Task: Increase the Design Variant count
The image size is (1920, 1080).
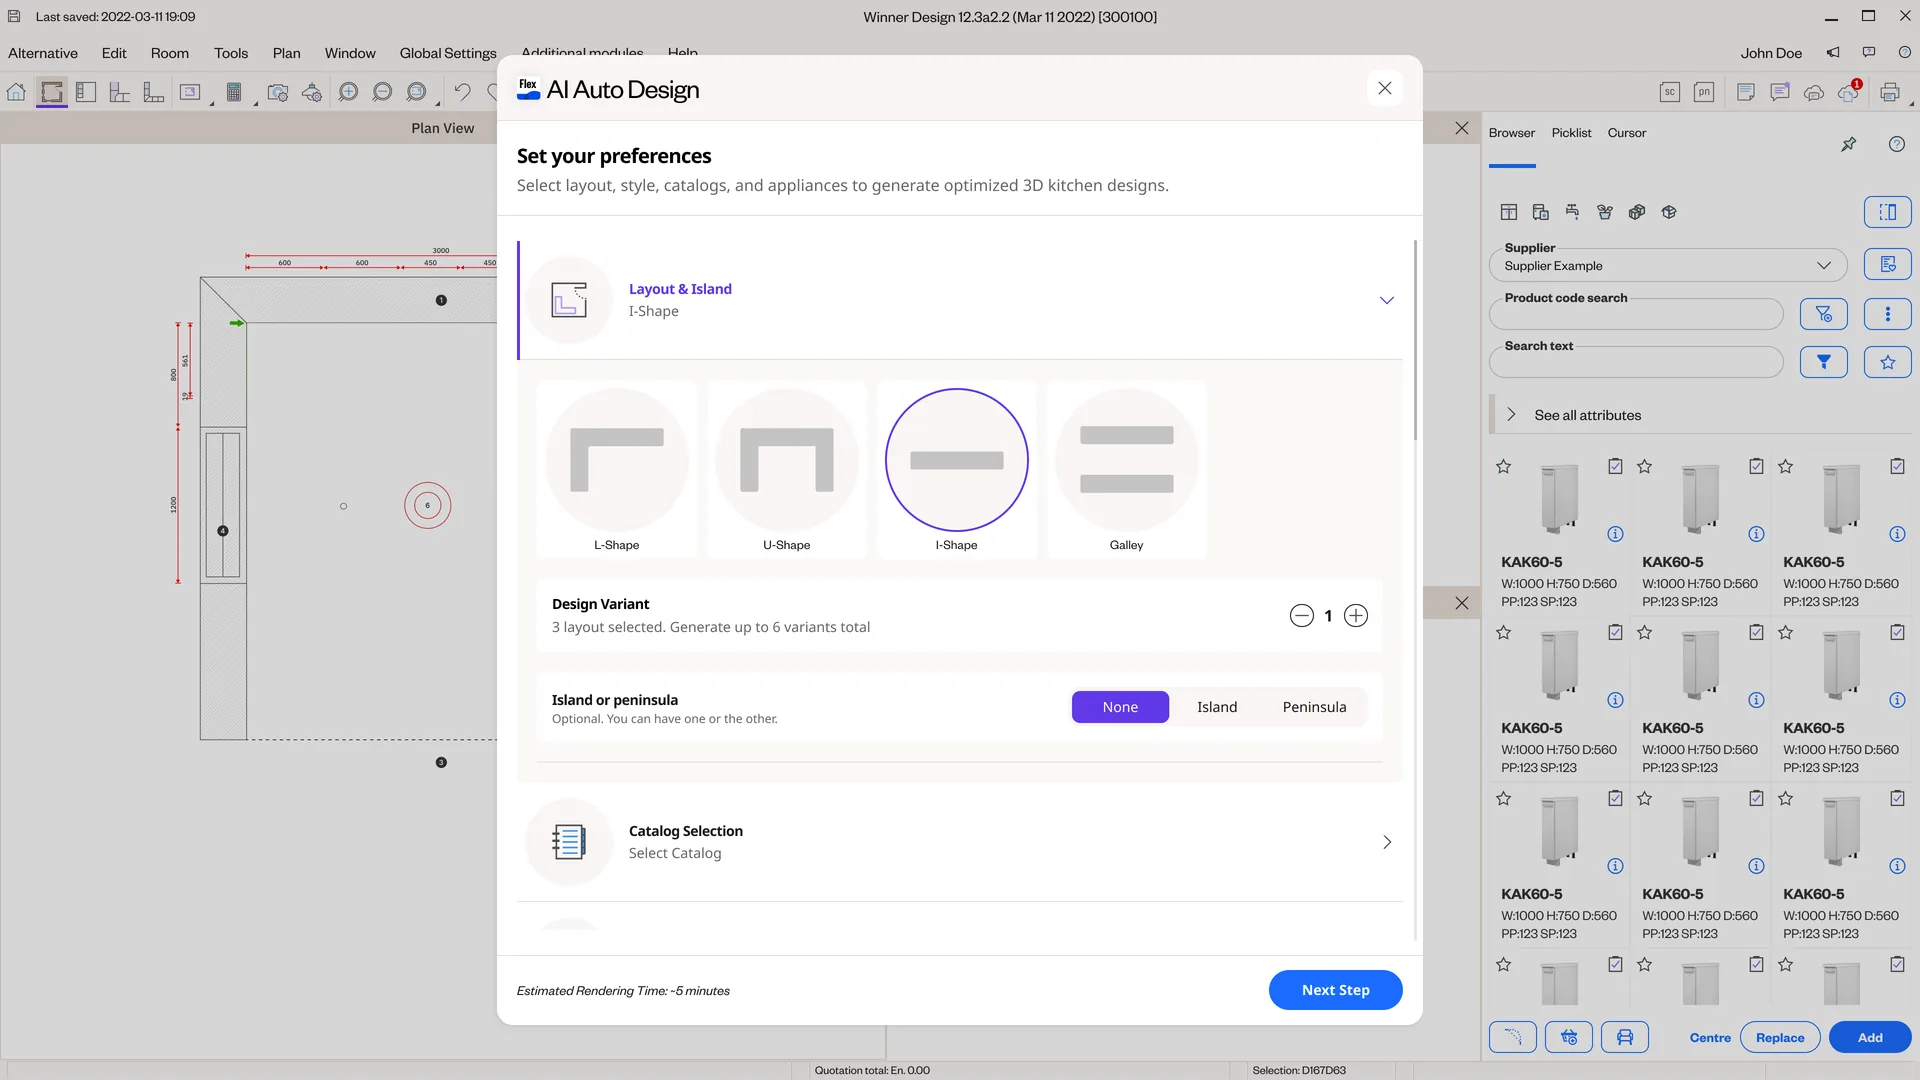Action: point(1356,616)
